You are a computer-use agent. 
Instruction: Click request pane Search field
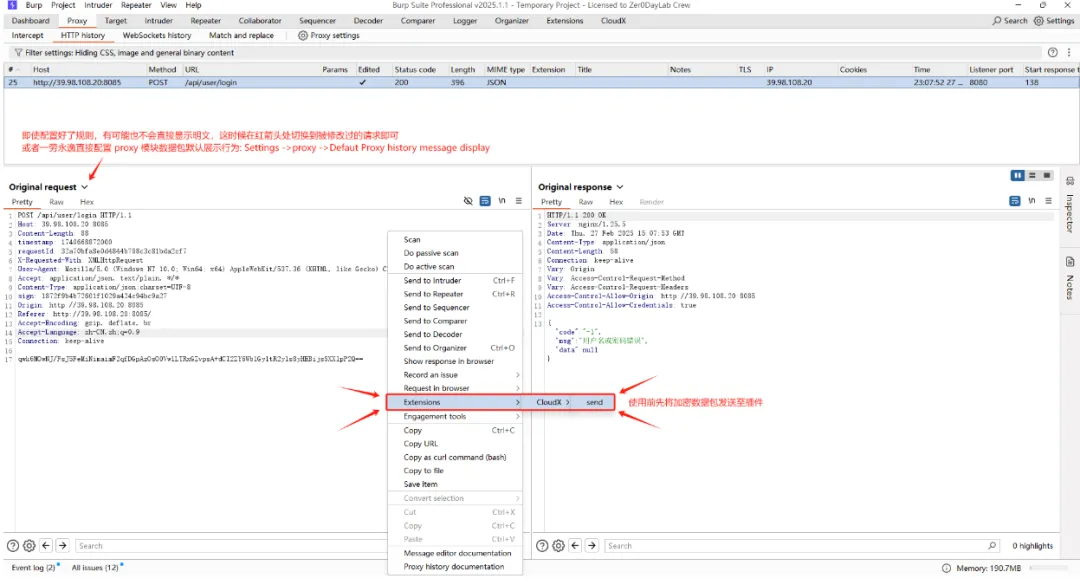point(231,546)
